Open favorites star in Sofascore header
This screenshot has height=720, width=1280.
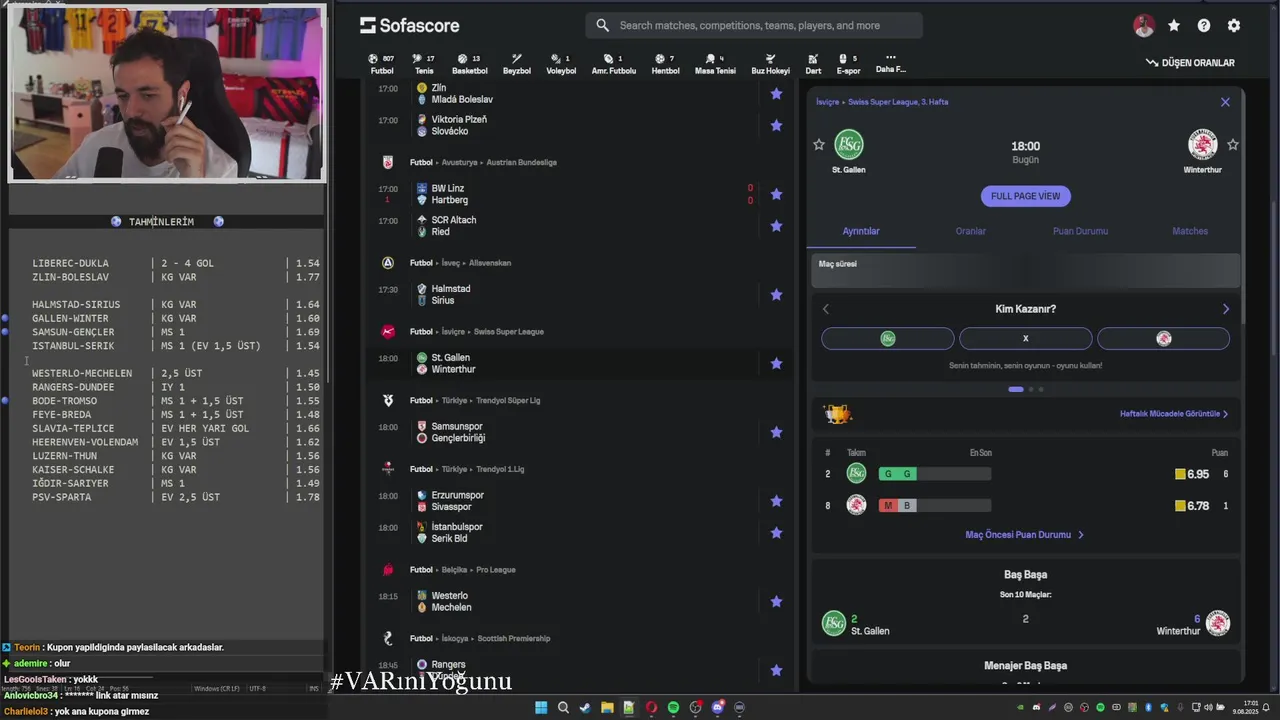click(1174, 26)
